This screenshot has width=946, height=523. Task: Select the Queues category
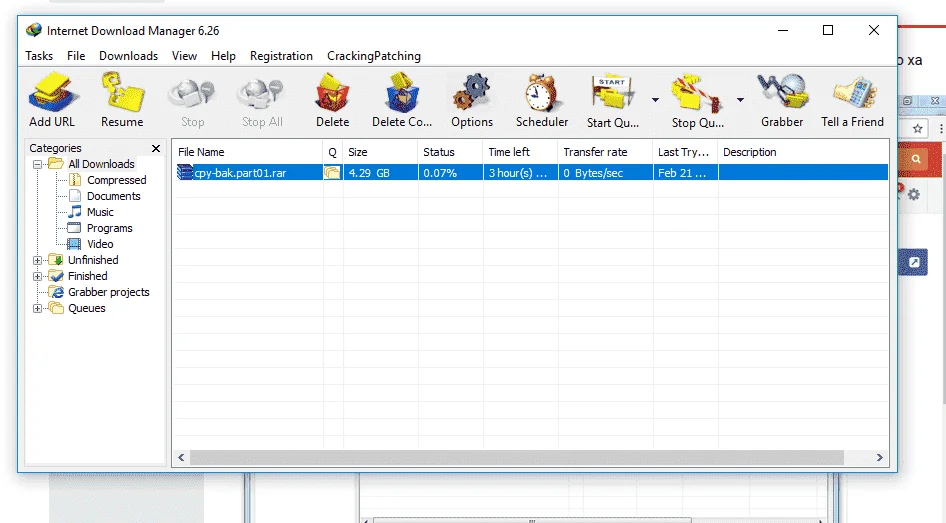click(x=86, y=308)
